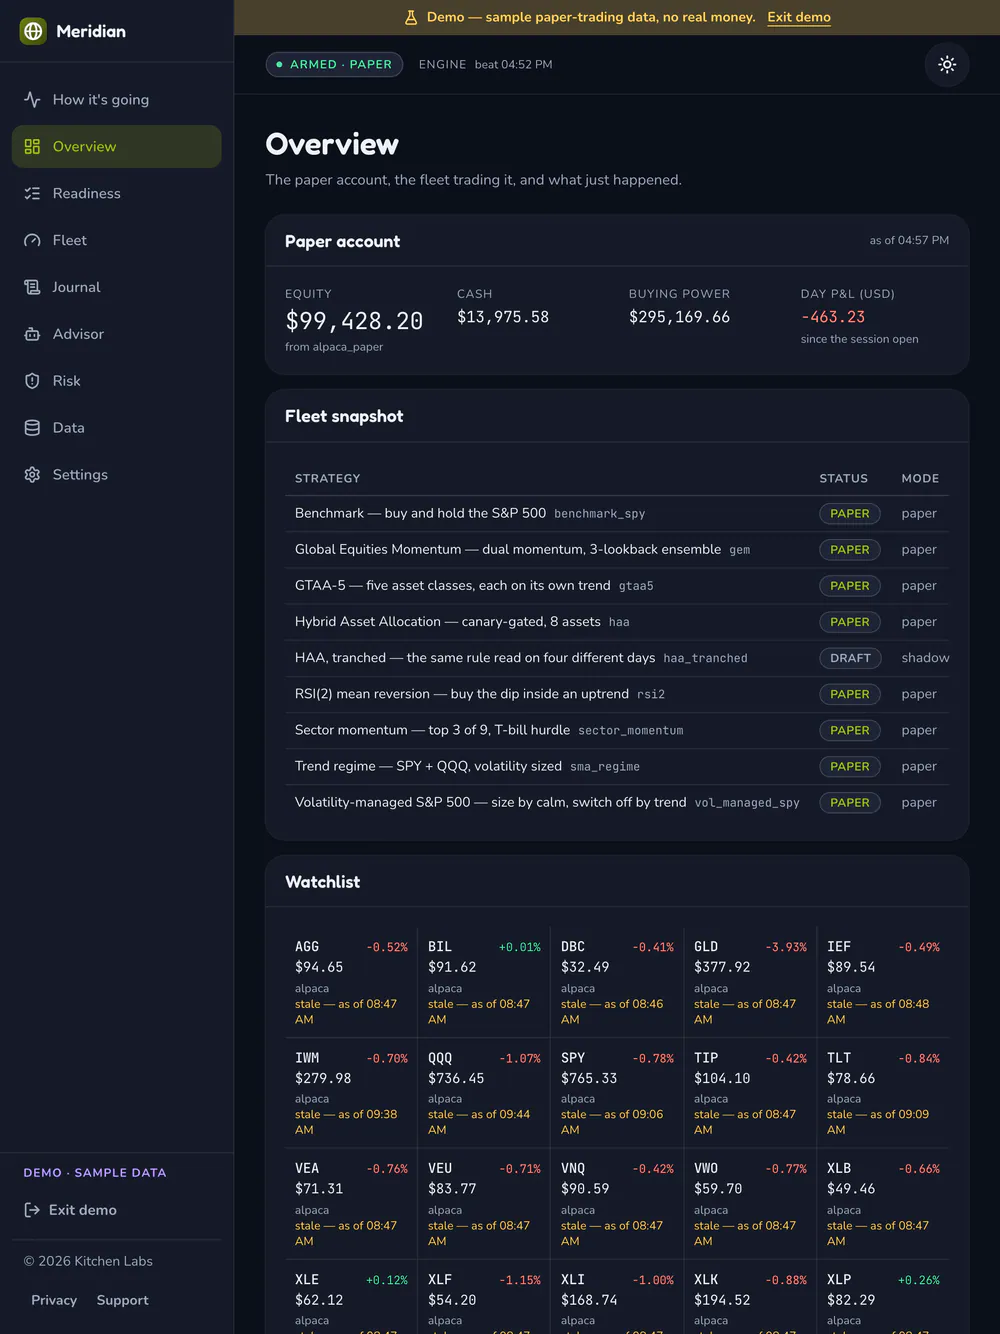Open the Advisor section
This screenshot has height=1334, width=1000.
(x=116, y=335)
